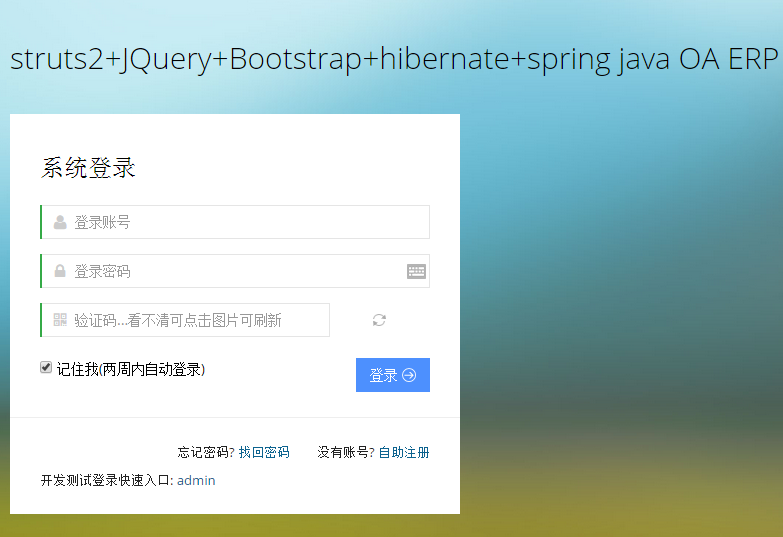The image size is (783, 537).
Task: Click the 记住我(两周内自动登录) label
Action: click(131, 369)
